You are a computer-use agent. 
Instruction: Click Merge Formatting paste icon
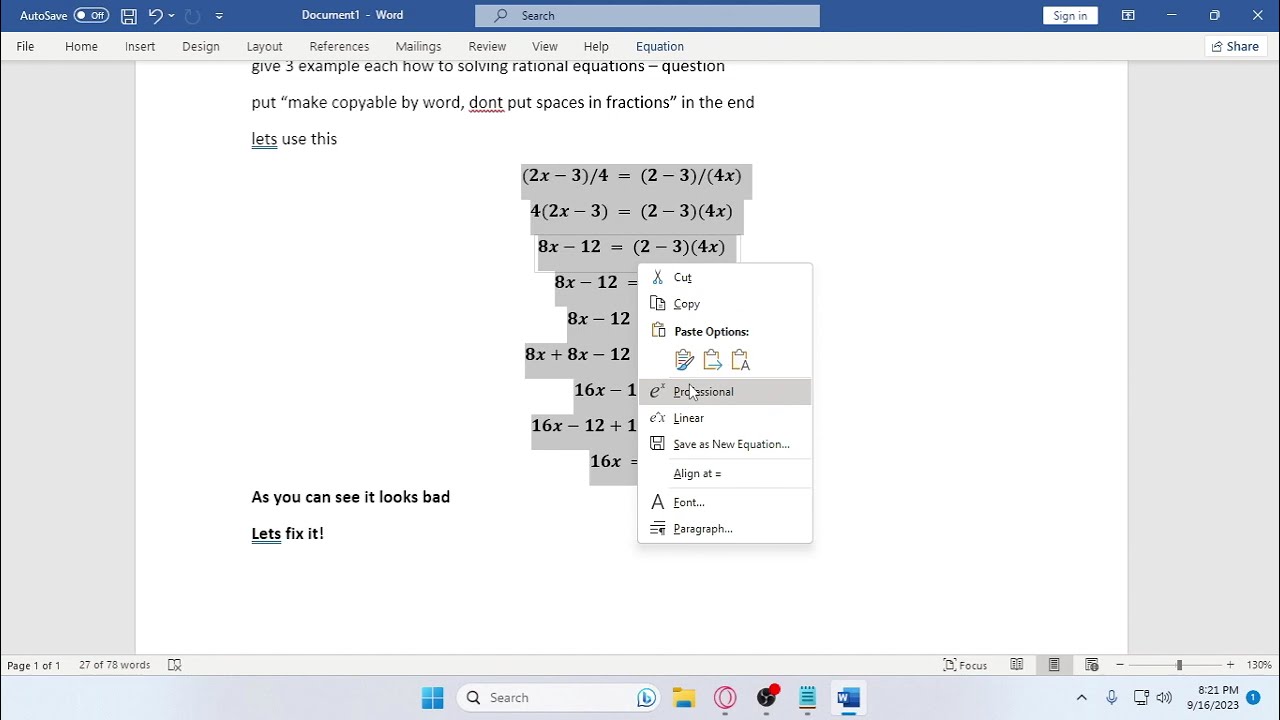click(x=712, y=360)
